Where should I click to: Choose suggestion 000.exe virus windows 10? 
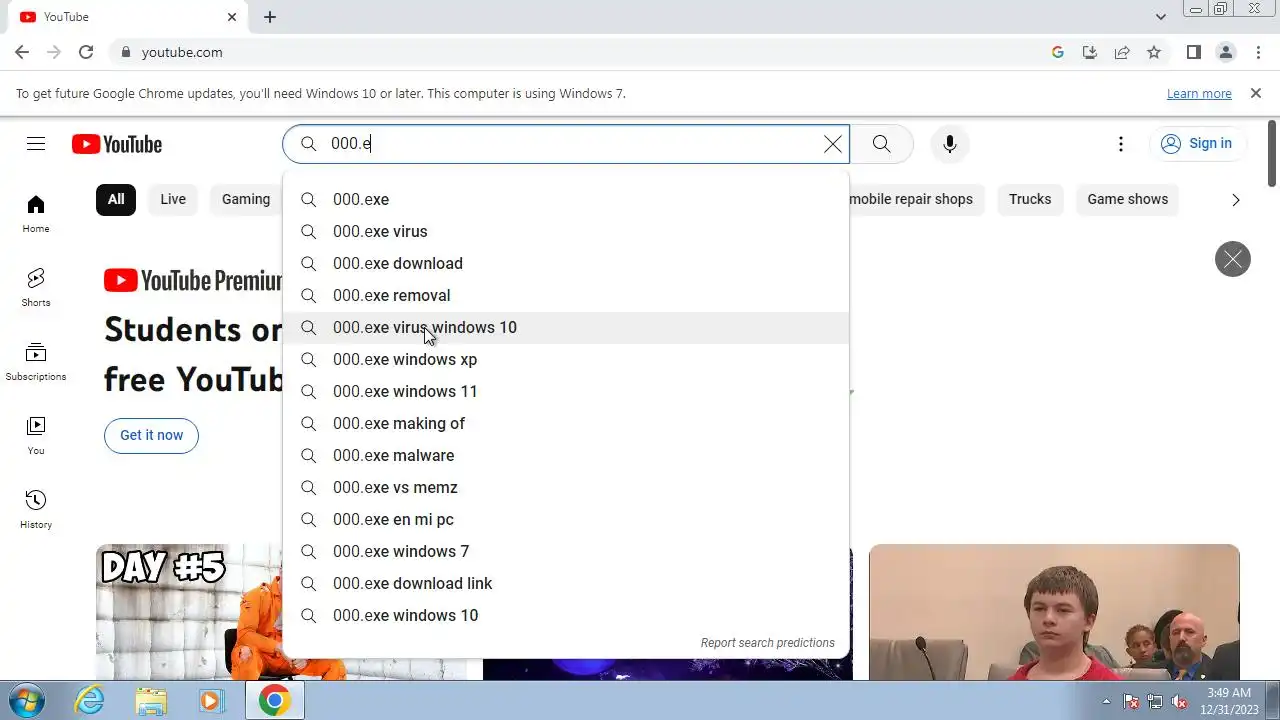click(x=566, y=327)
